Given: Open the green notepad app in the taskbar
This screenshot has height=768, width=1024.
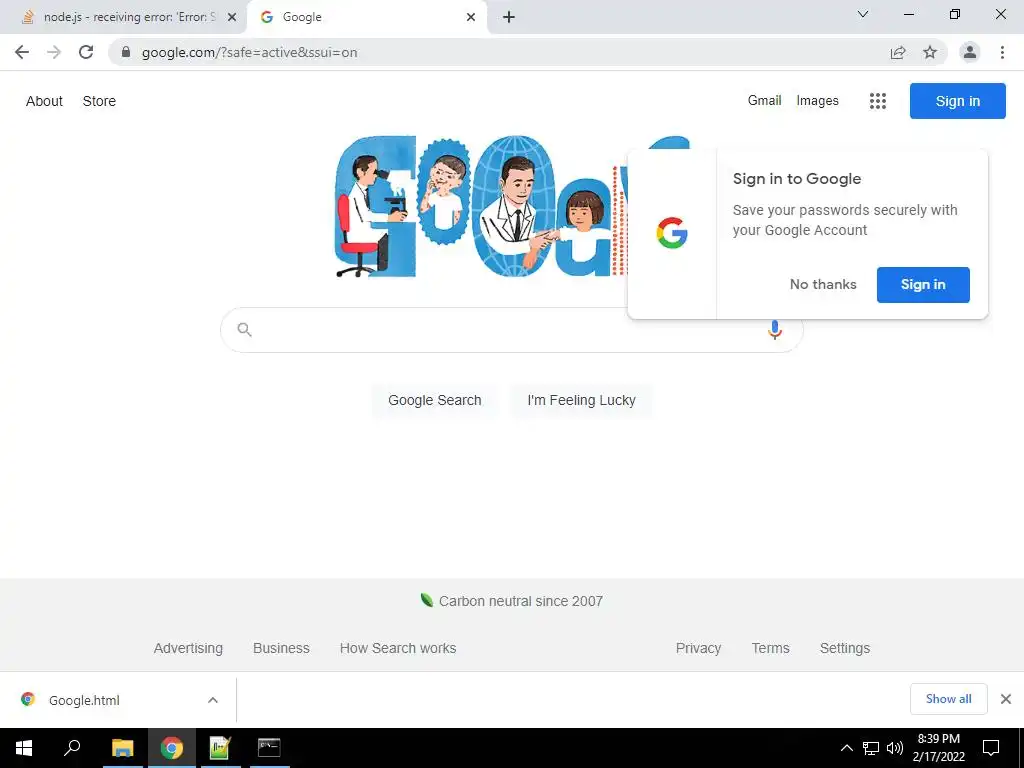Looking at the screenshot, I should pyautogui.click(x=220, y=748).
